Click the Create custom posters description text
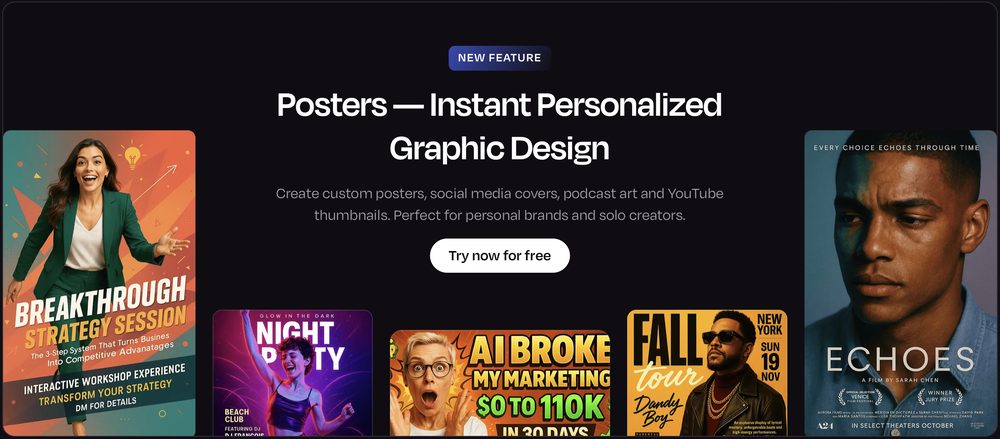Image resolution: width=1000 pixels, height=439 pixels. (499, 204)
